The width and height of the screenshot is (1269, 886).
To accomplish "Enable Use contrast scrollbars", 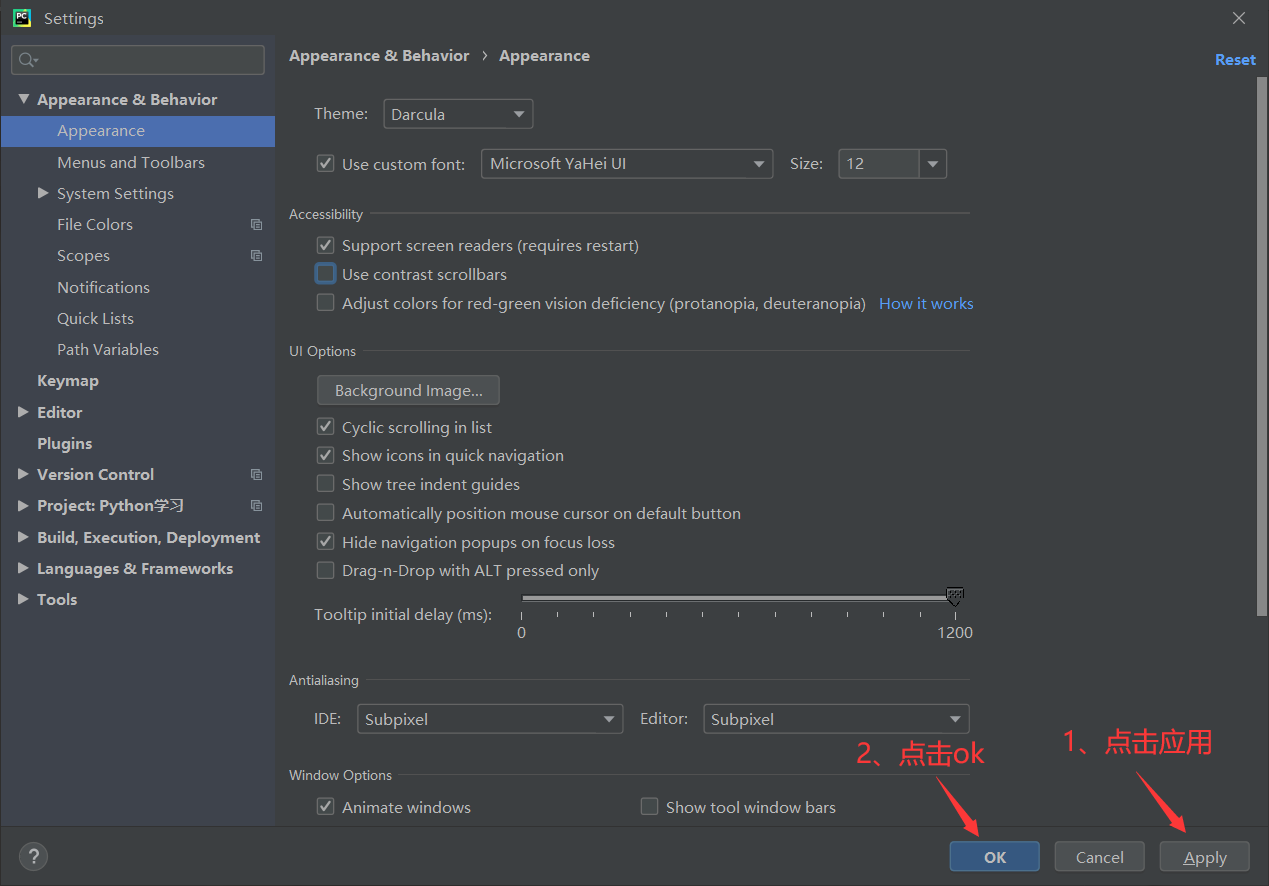I will [x=325, y=273].
